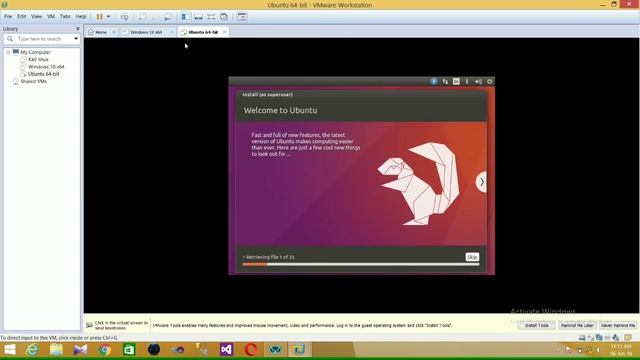
Task: Open the File menu
Action: [8, 17]
